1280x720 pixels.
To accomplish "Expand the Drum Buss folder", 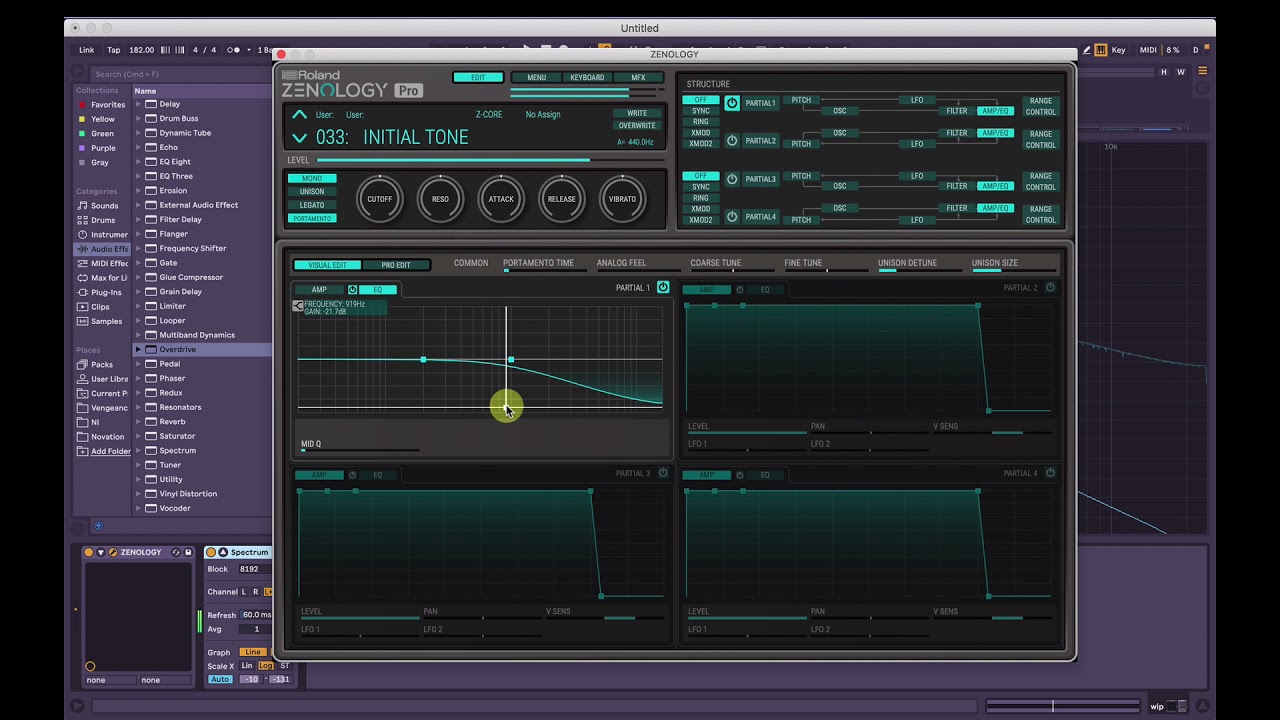I will [139, 119].
